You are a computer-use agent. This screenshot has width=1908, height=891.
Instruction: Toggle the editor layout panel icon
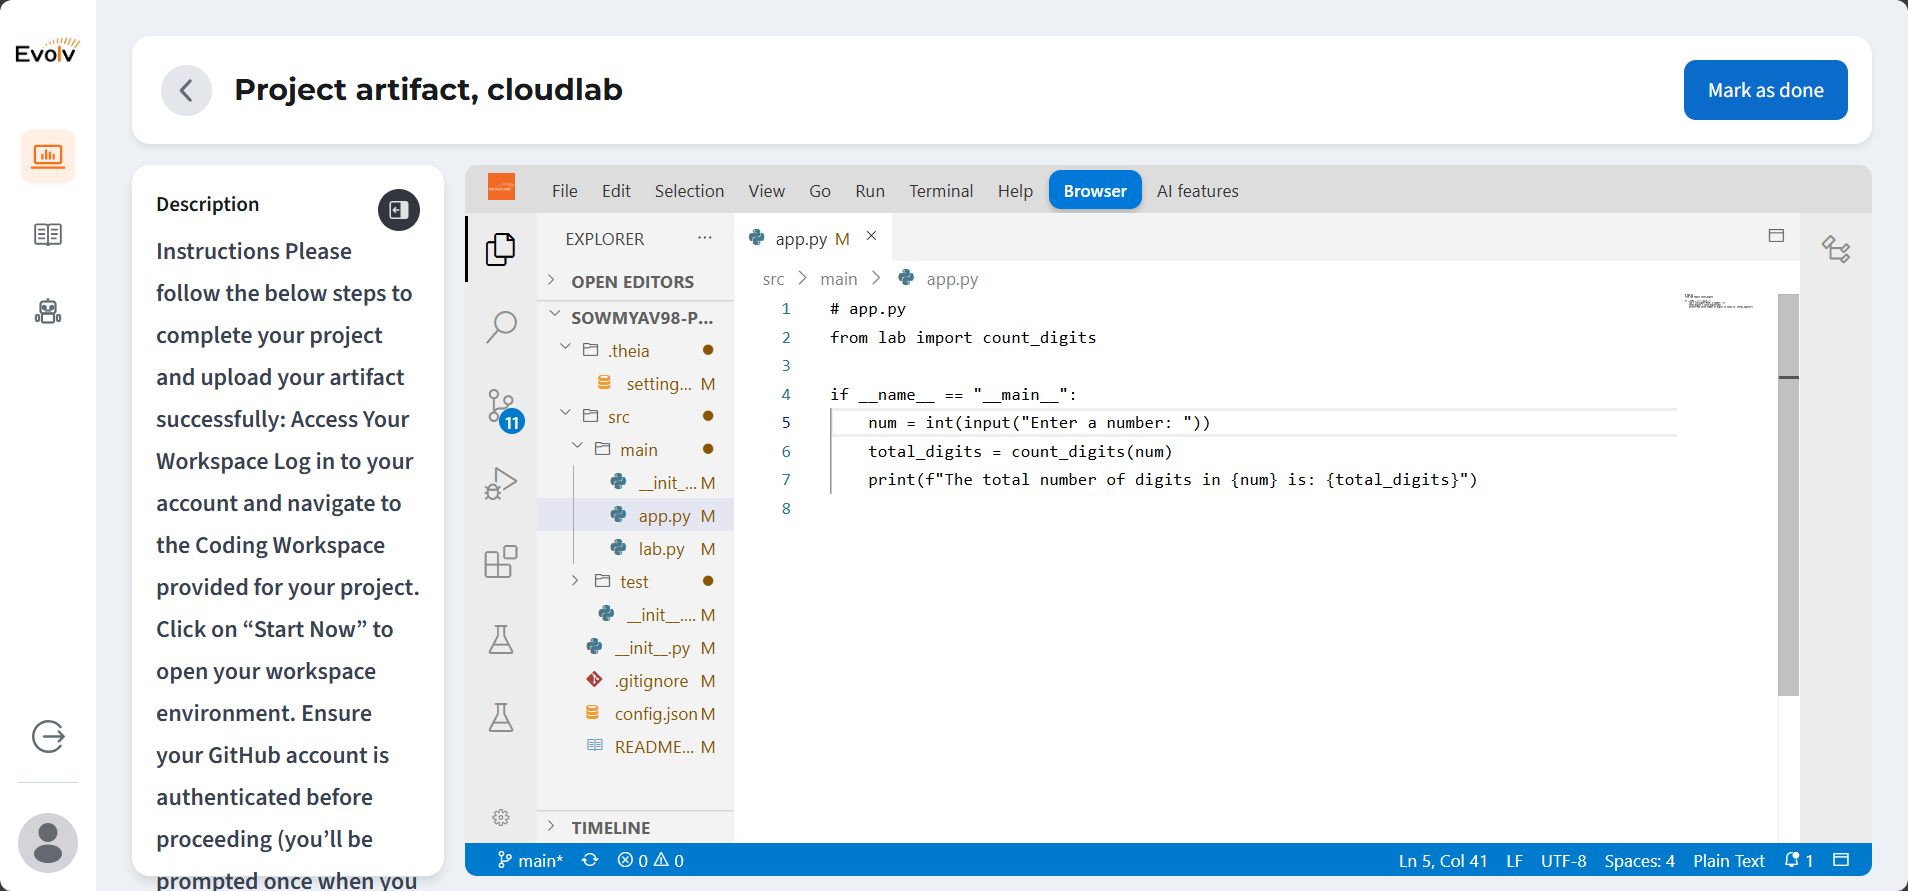click(x=1776, y=236)
